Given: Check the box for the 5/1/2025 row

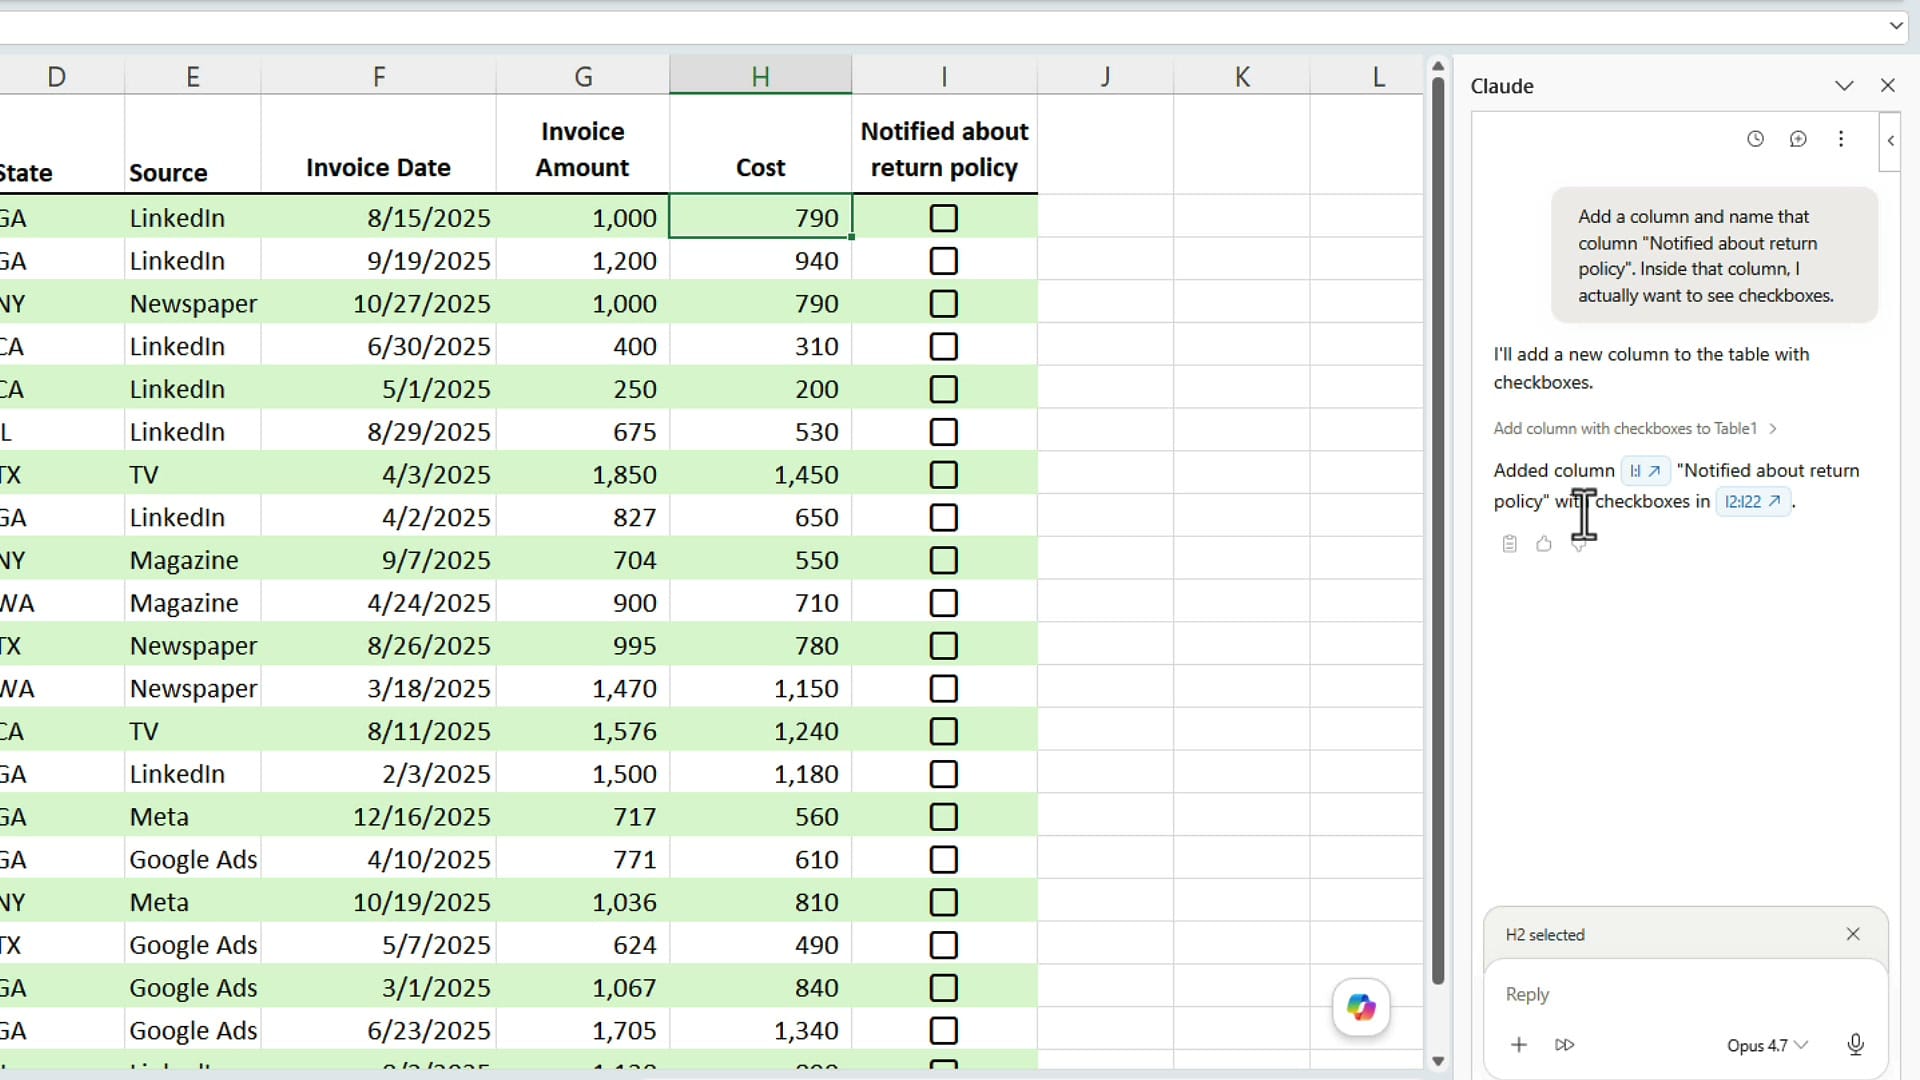Looking at the screenshot, I should tap(943, 389).
